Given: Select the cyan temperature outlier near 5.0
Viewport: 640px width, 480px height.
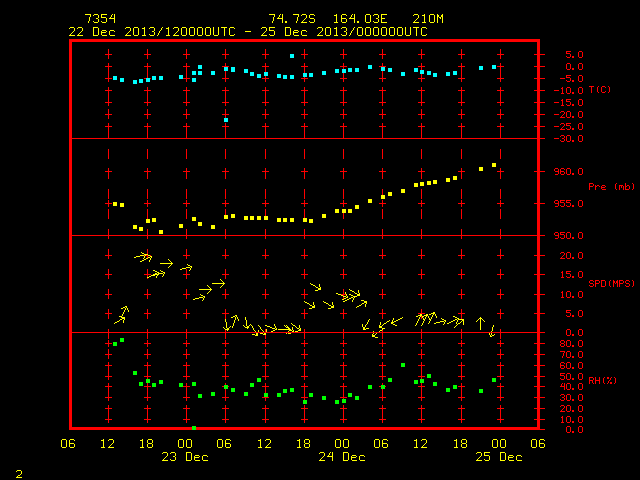Looking at the screenshot, I should [292, 56].
